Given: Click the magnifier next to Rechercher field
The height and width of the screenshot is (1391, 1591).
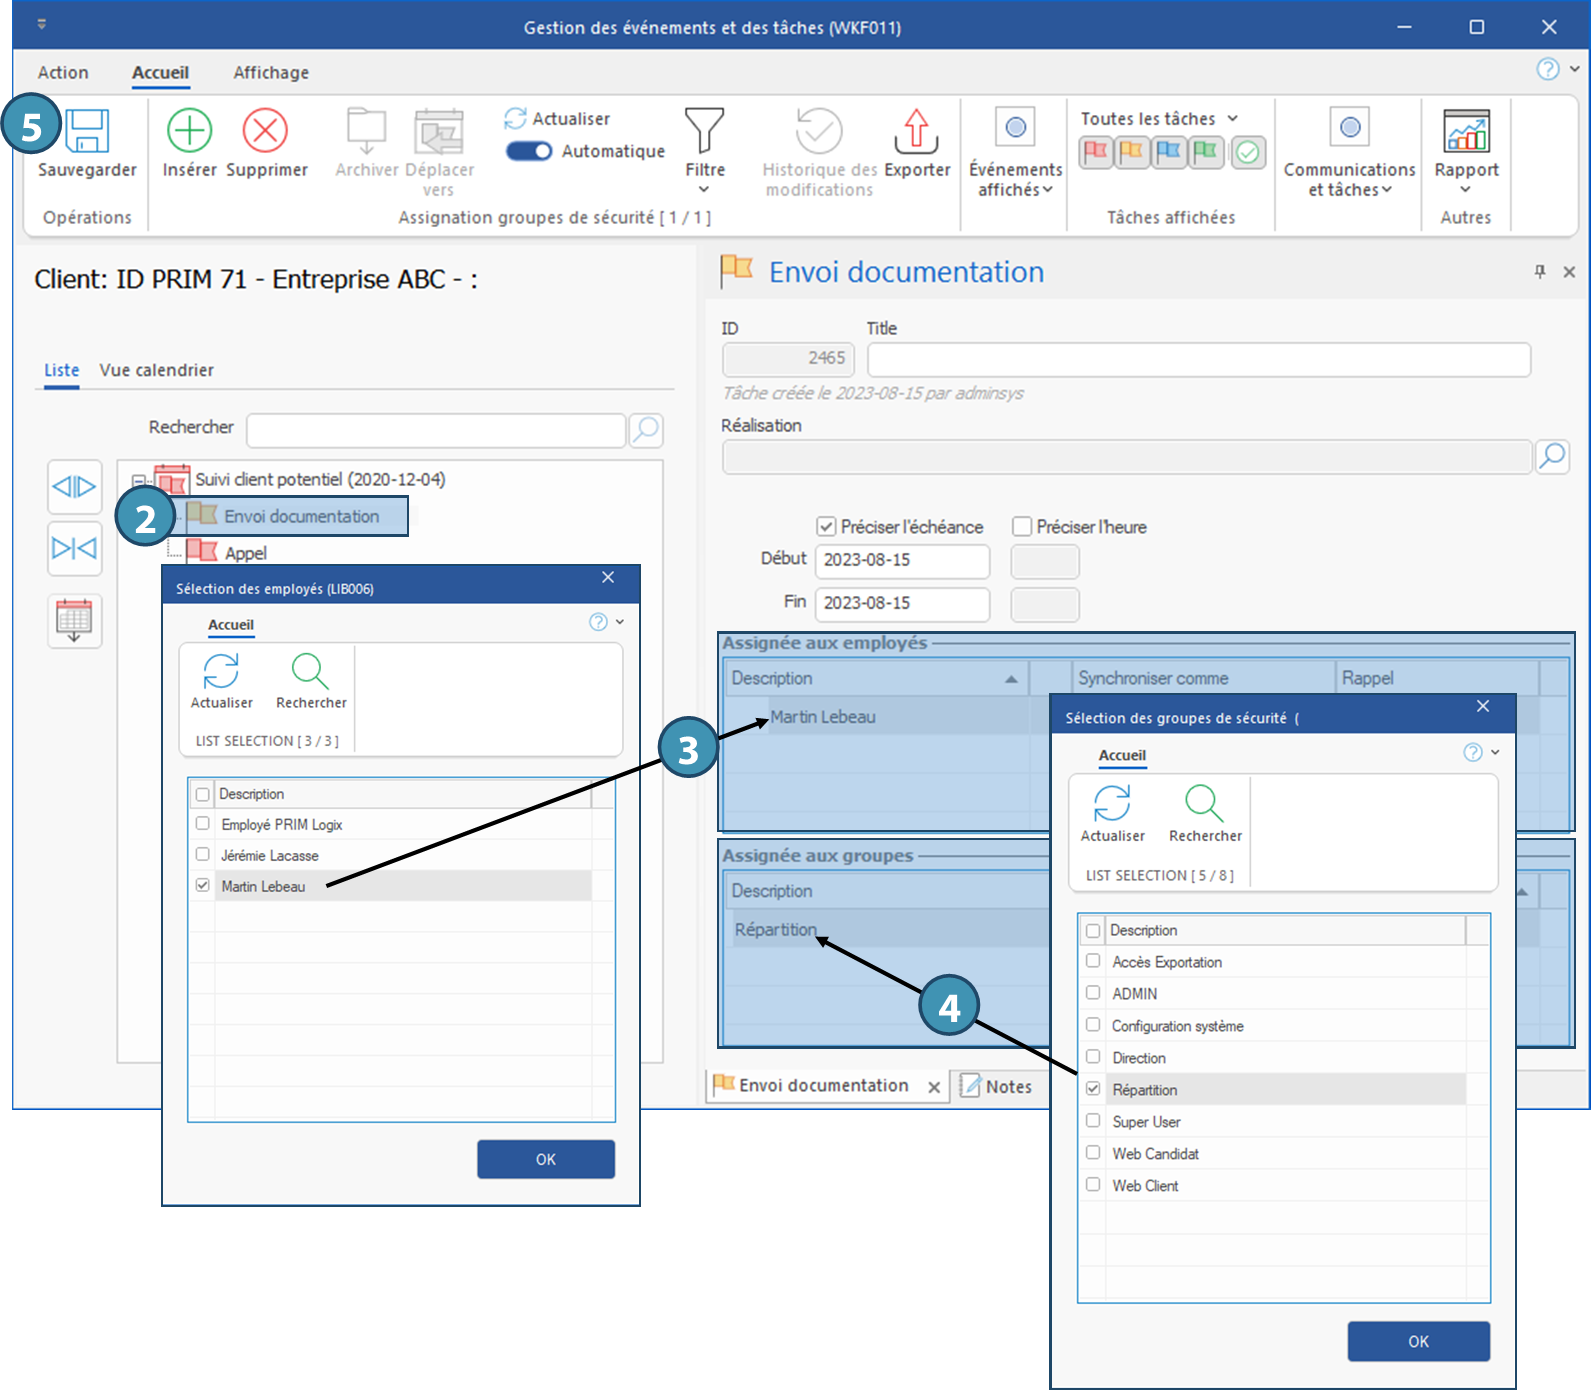Looking at the screenshot, I should [x=646, y=430].
